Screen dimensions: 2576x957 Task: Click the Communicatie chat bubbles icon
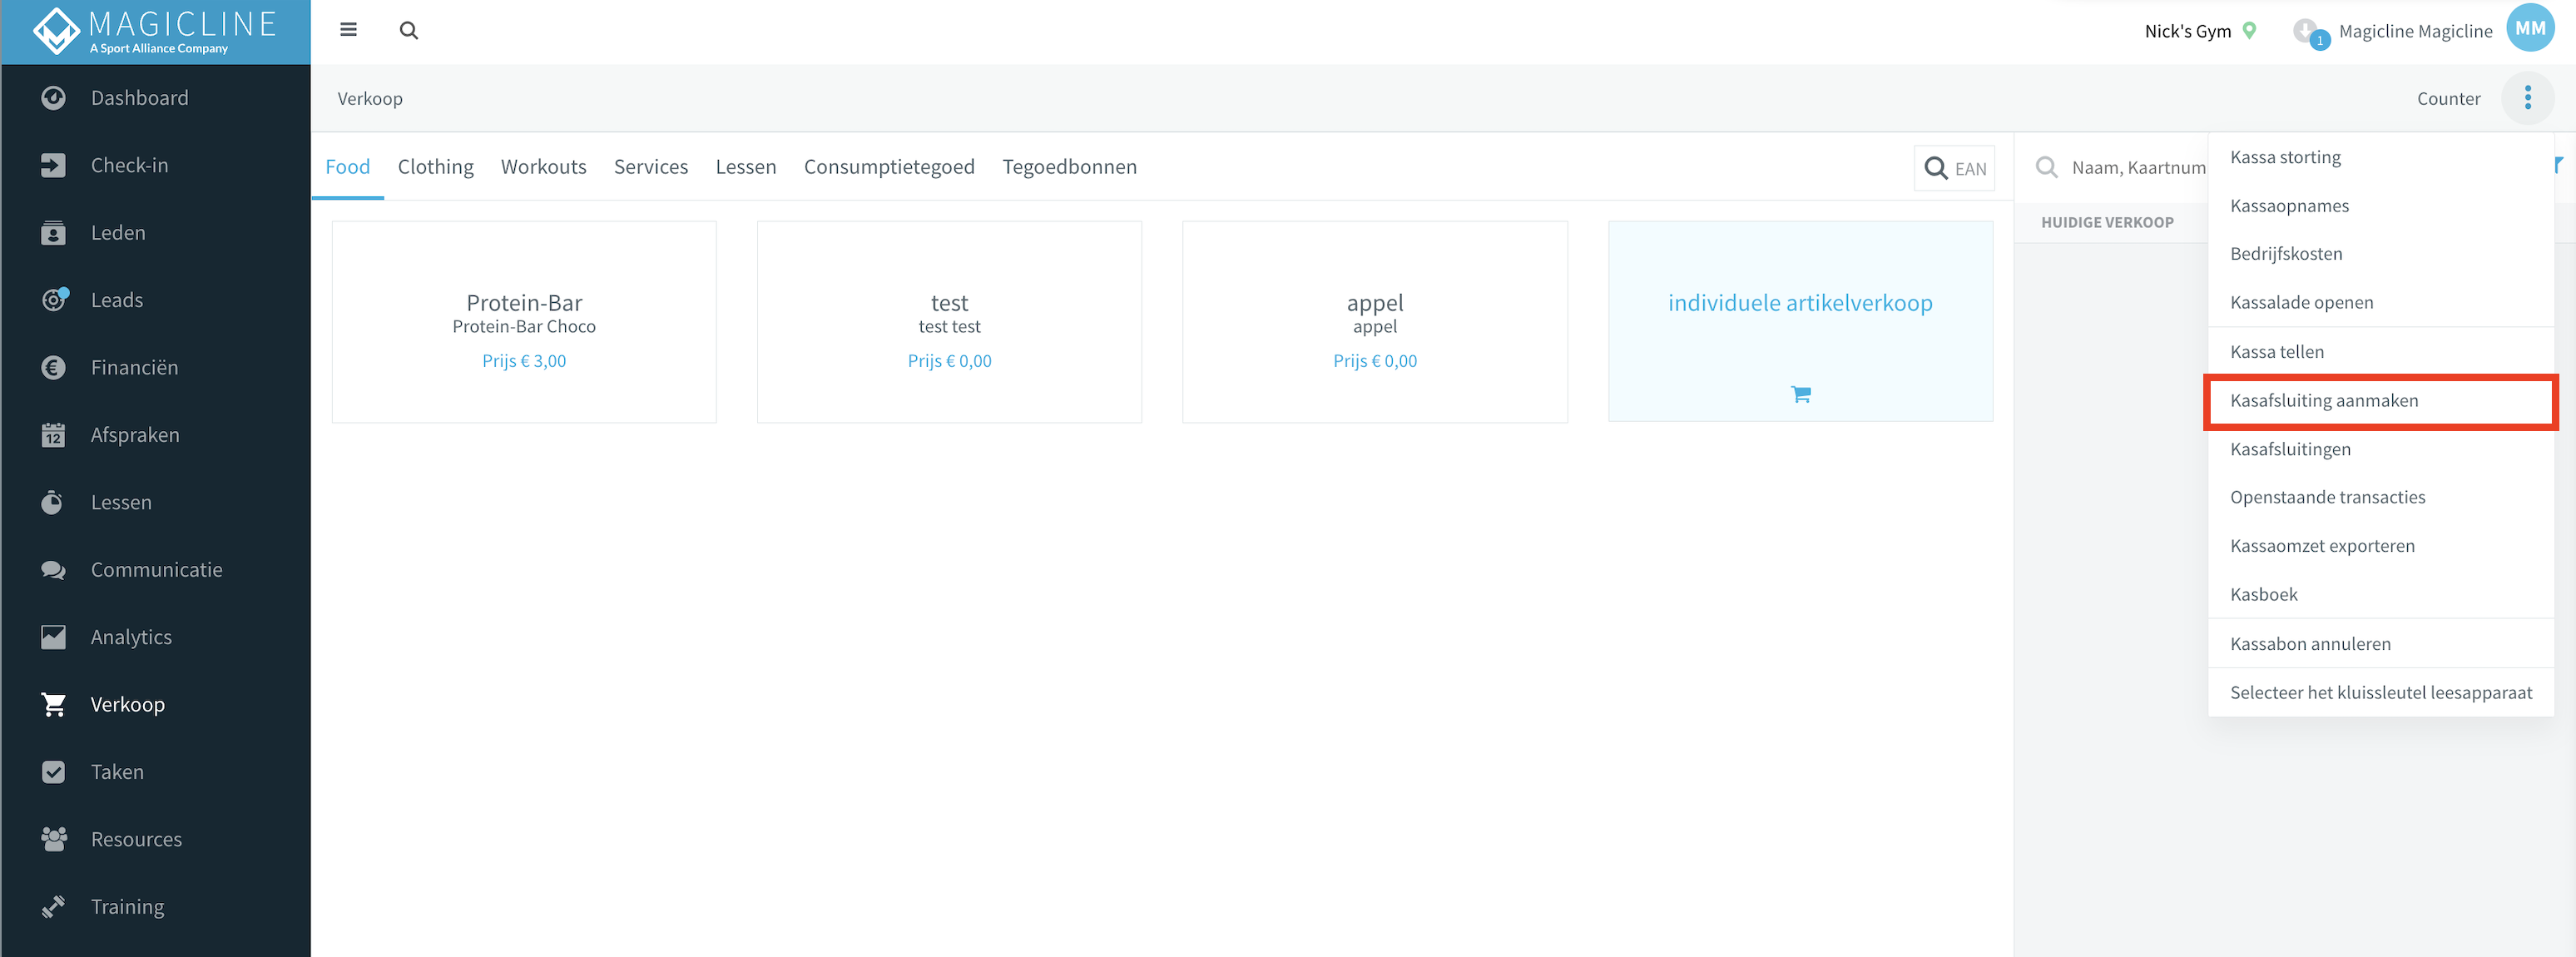[53, 570]
